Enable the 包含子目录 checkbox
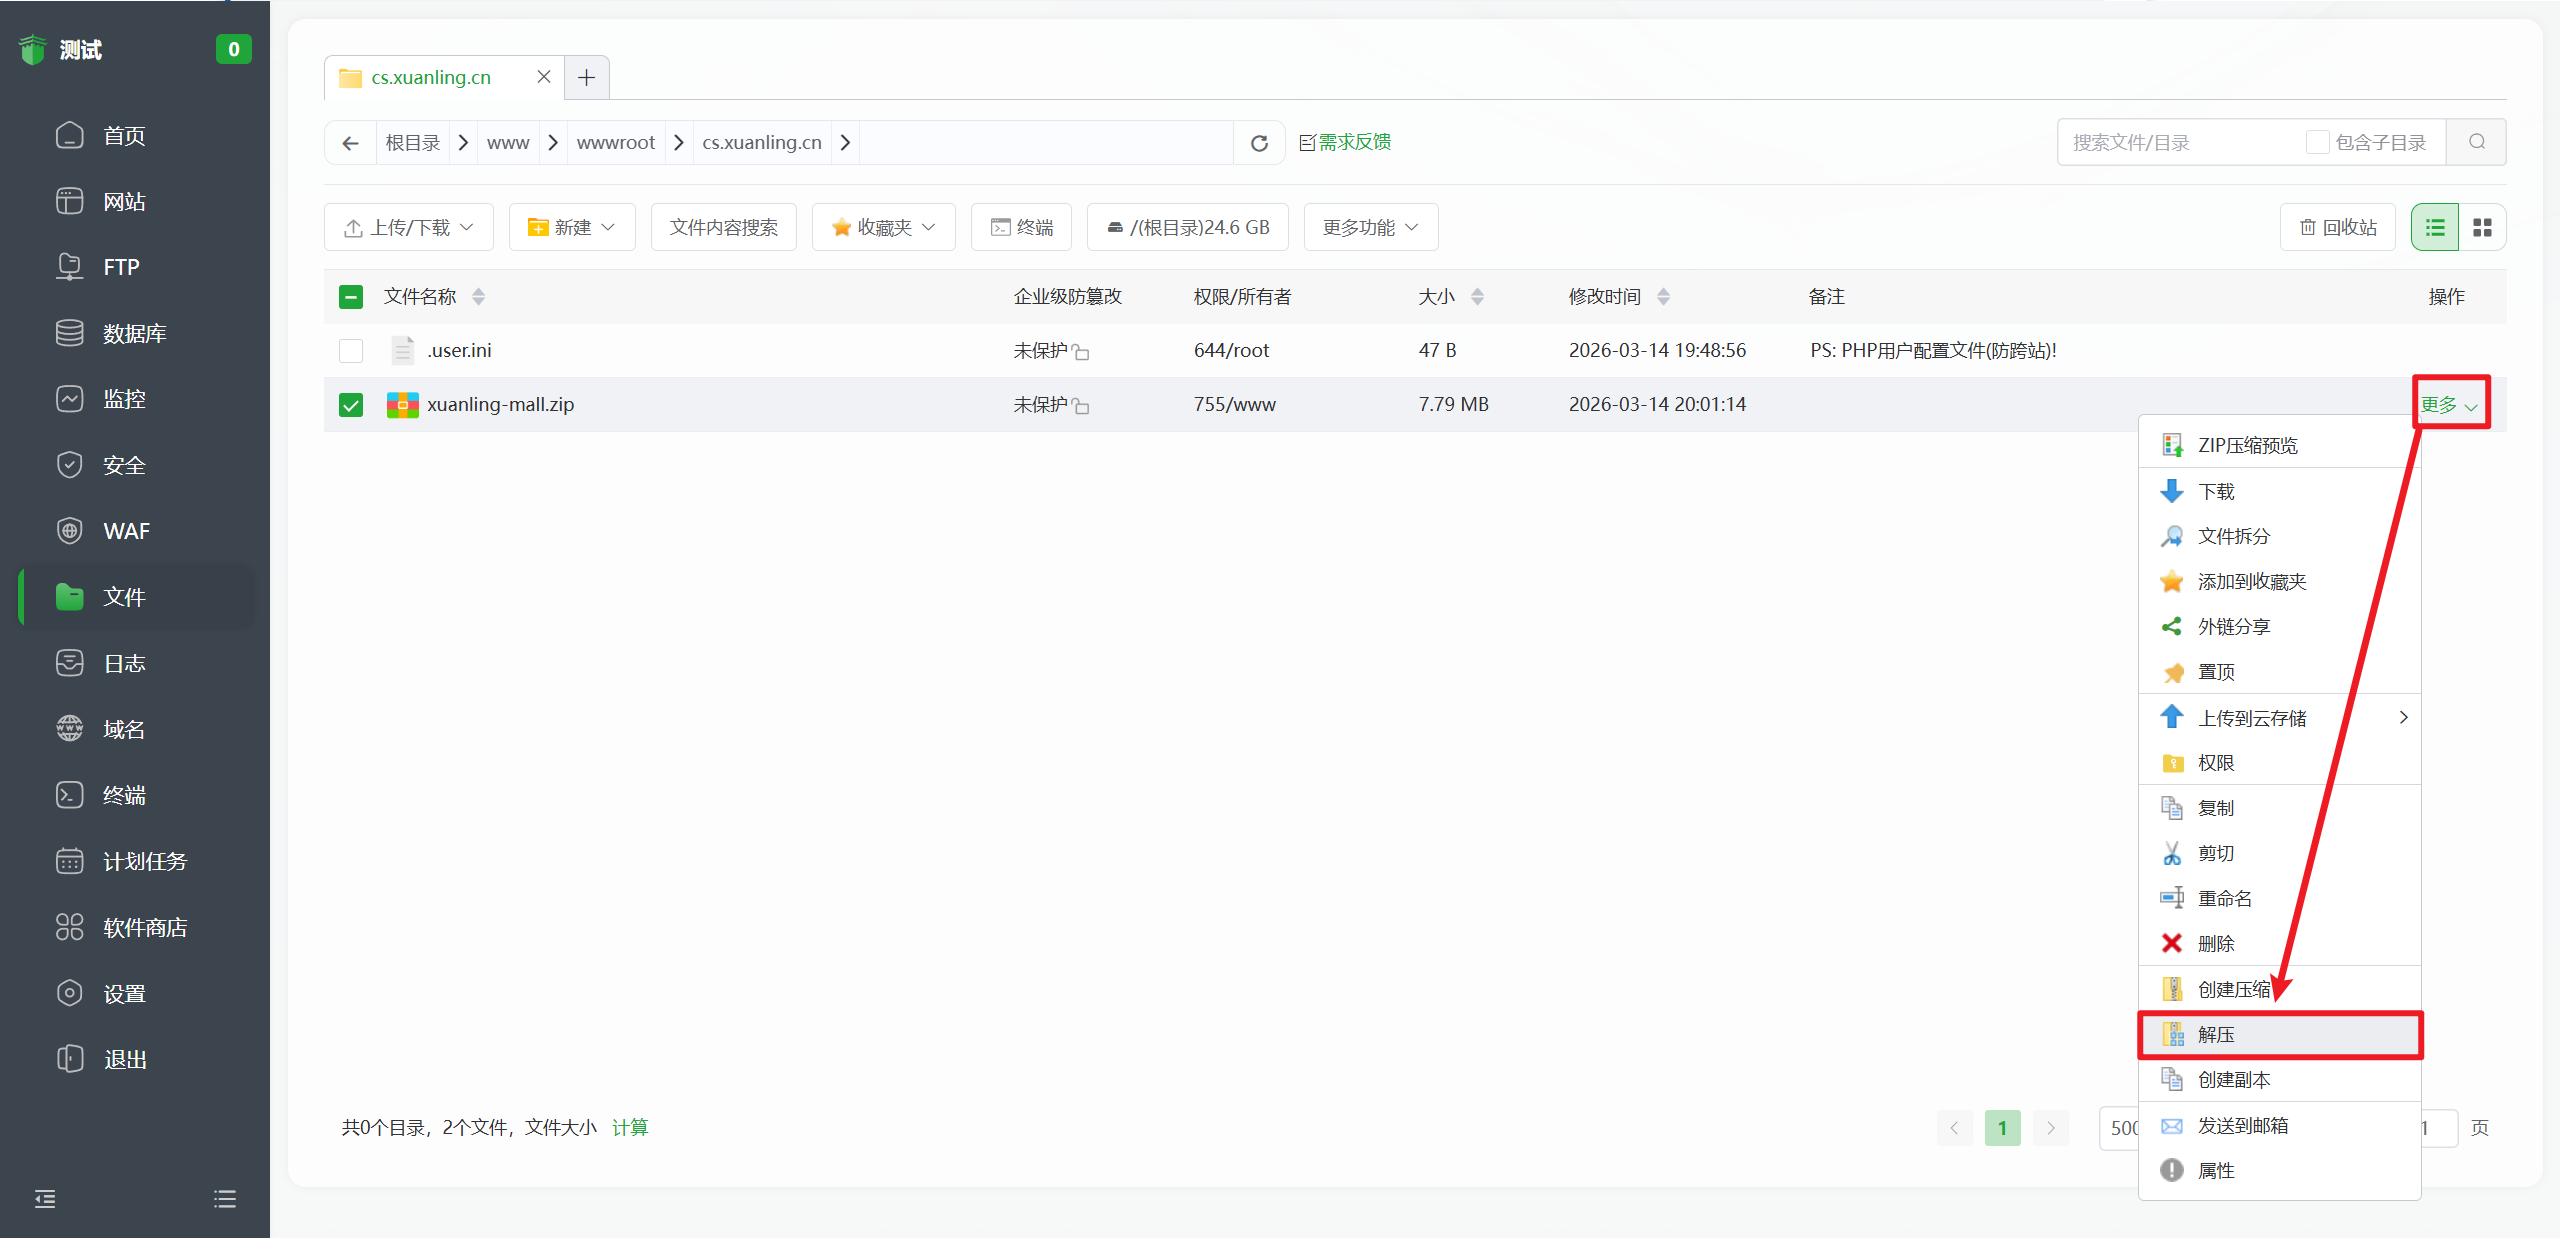 click(2317, 142)
